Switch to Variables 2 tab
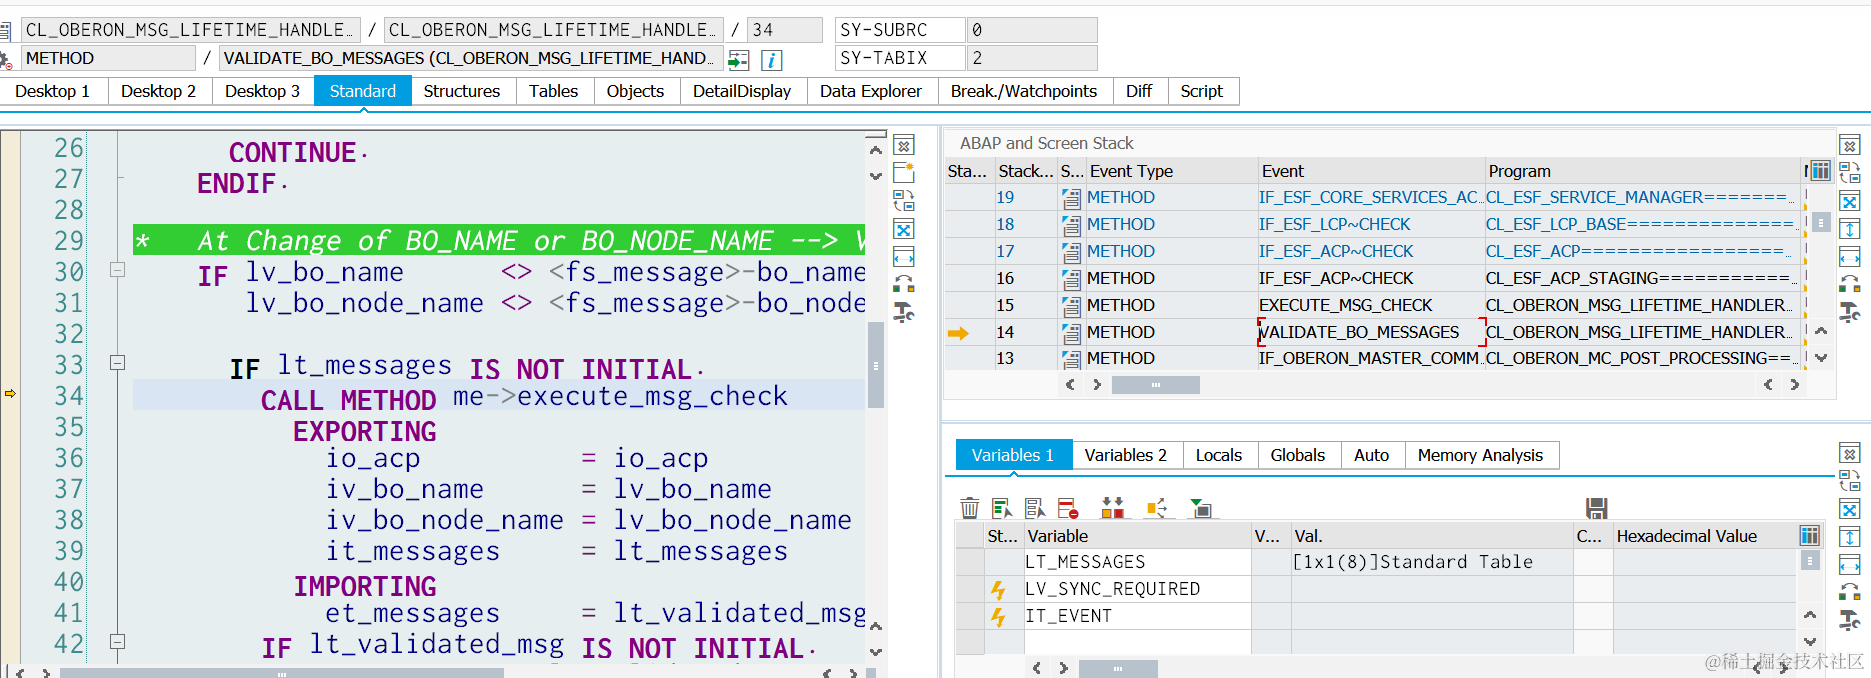The height and width of the screenshot is (678, 1871). tap(1125, 455)
